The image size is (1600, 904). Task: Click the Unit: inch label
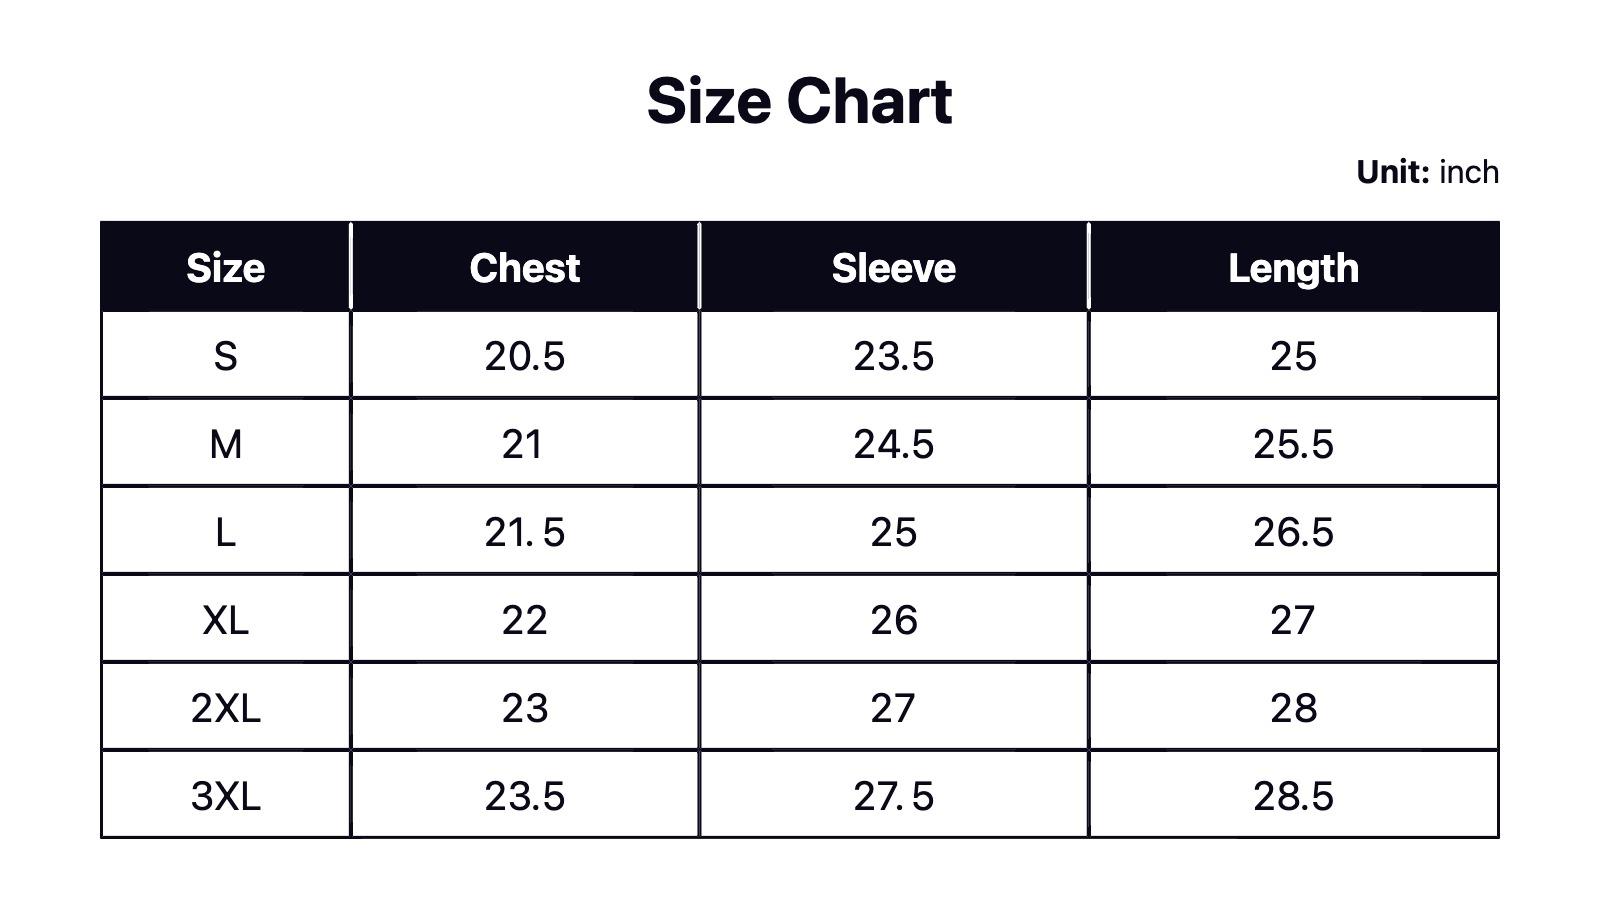pyautogui.click(x=1427, y=172)
